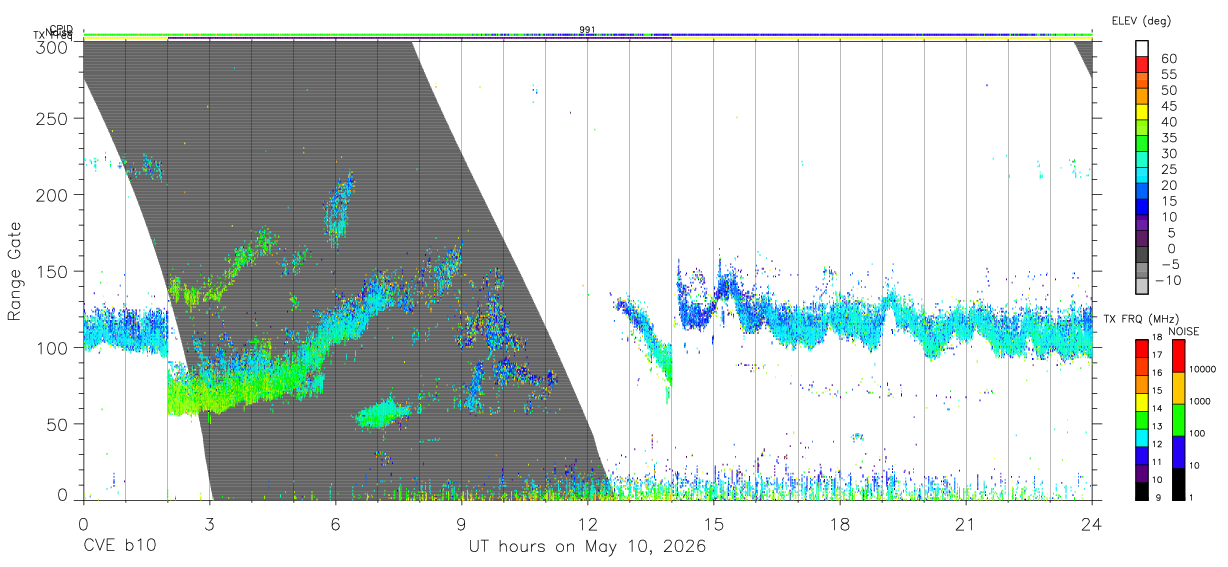This screenshot has width=1228, height=567.
Task: Click the 'NOISE' legend title
Action: click(x=1183, y=331)
